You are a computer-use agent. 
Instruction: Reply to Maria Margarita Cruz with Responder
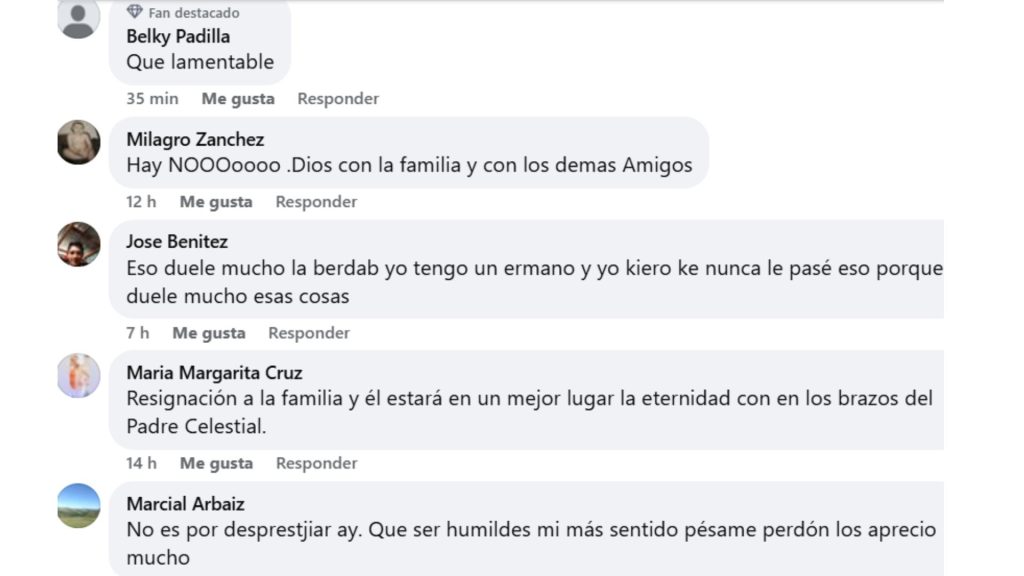point(316,463)
